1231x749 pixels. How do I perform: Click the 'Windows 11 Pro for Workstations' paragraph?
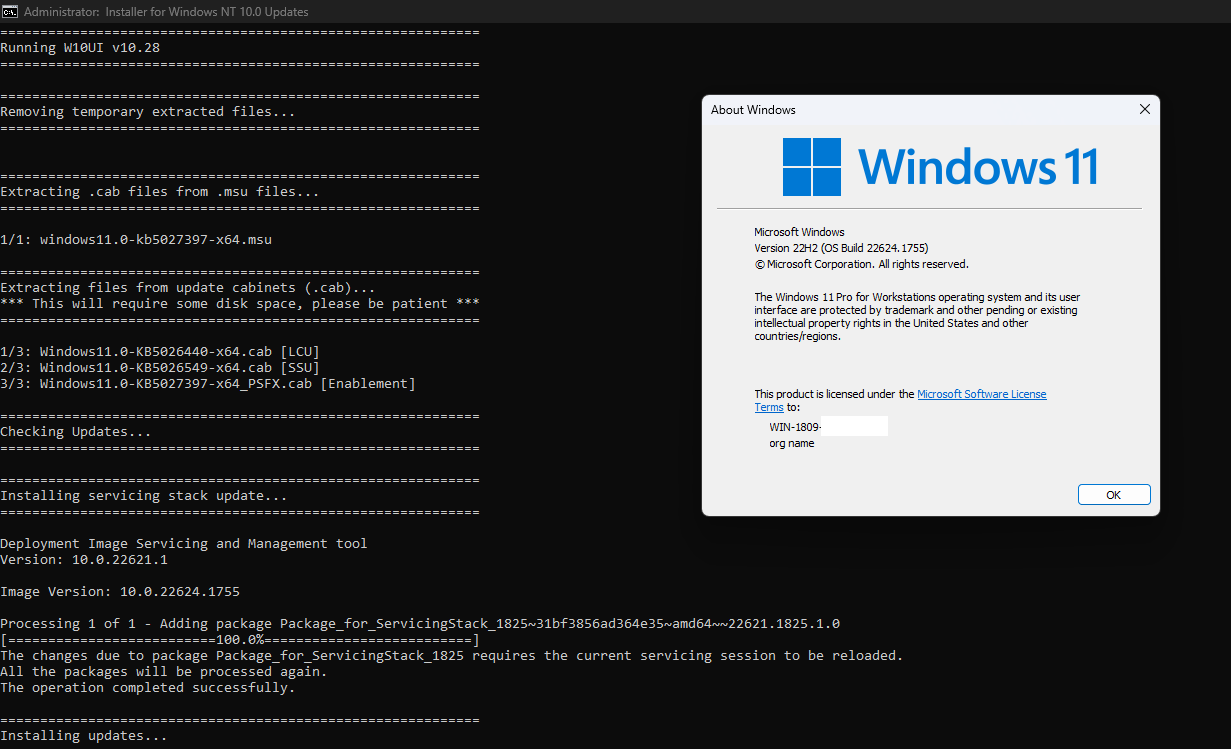pos(917,317)
